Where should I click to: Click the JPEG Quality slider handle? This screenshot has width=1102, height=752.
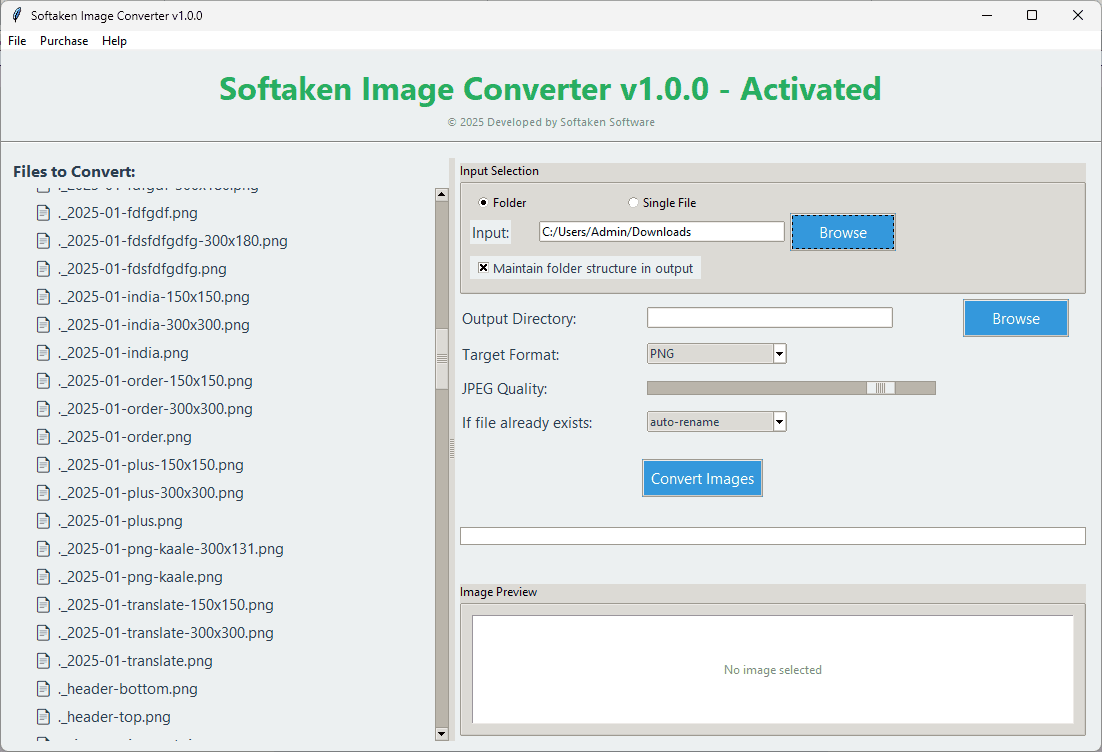880,388
